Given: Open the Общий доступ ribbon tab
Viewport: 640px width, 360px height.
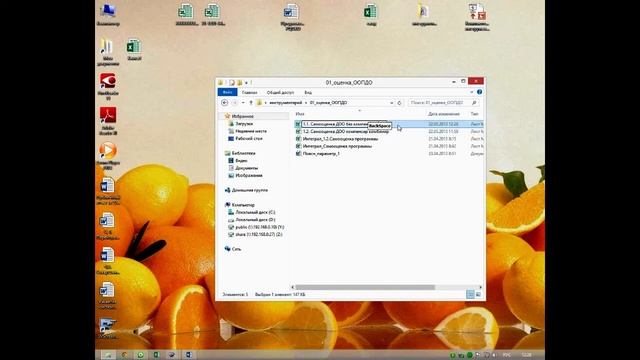Looking at the screenshot, I should (x=280, y=93).
